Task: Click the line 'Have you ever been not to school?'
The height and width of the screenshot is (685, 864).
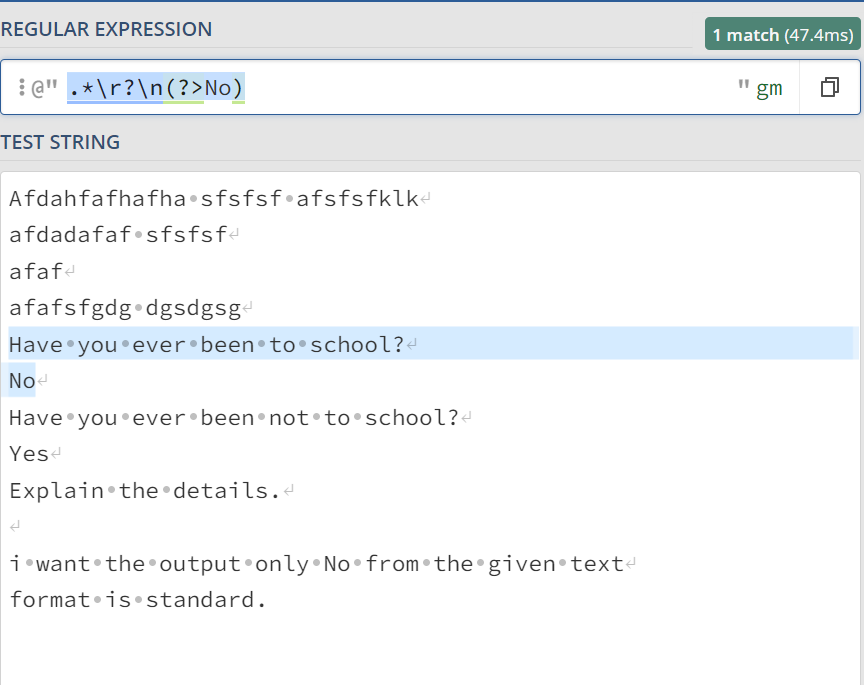Action: click(233, 418)
